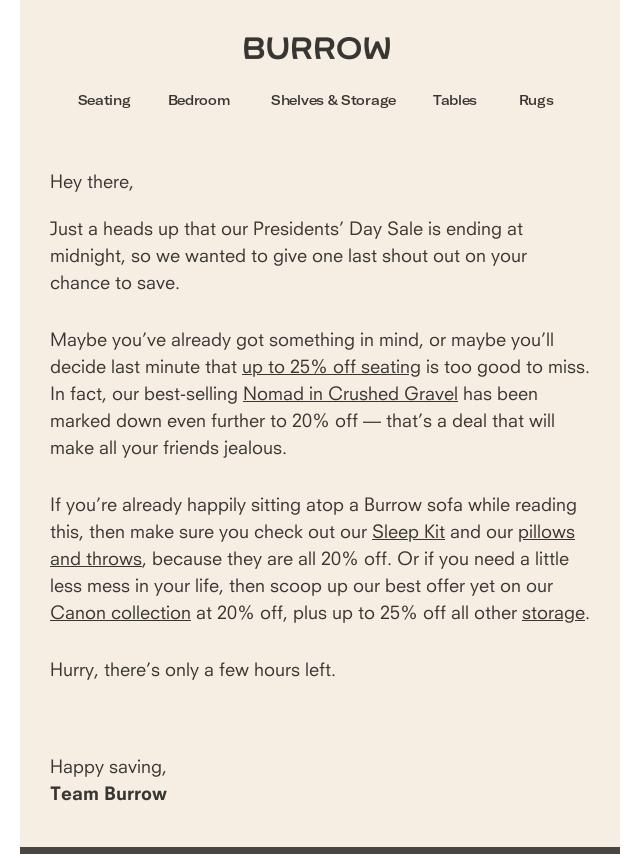Click the 'Hey there,' greeting line
Viewport: 640px width, 854px height.
(x=92, y=182)
